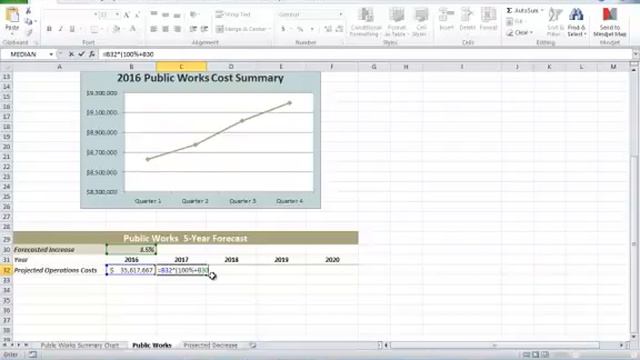This screenshot has height=360, width=640.
Task: Click the Middle Align icon
Action: 165,15
